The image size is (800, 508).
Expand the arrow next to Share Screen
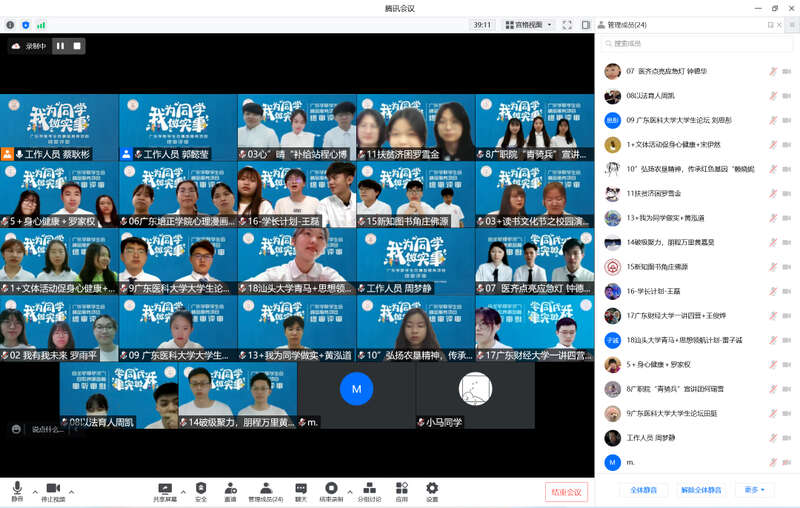coord(183,490)
